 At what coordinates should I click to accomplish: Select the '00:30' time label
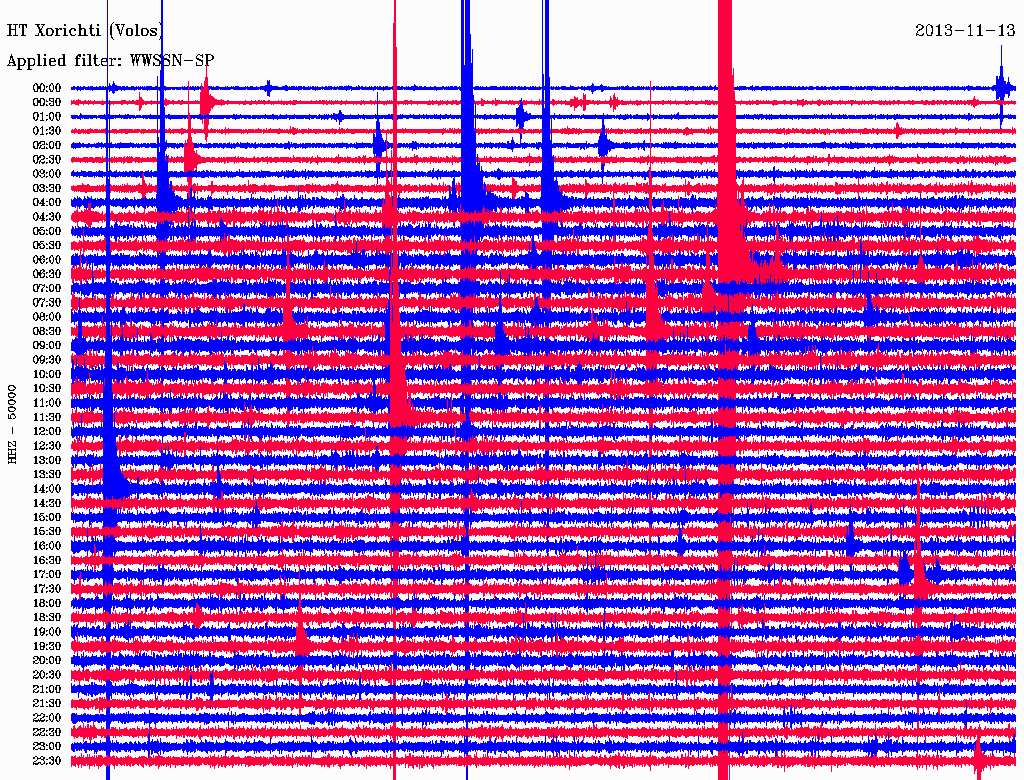pyautogui.click(x=47, y=102)
